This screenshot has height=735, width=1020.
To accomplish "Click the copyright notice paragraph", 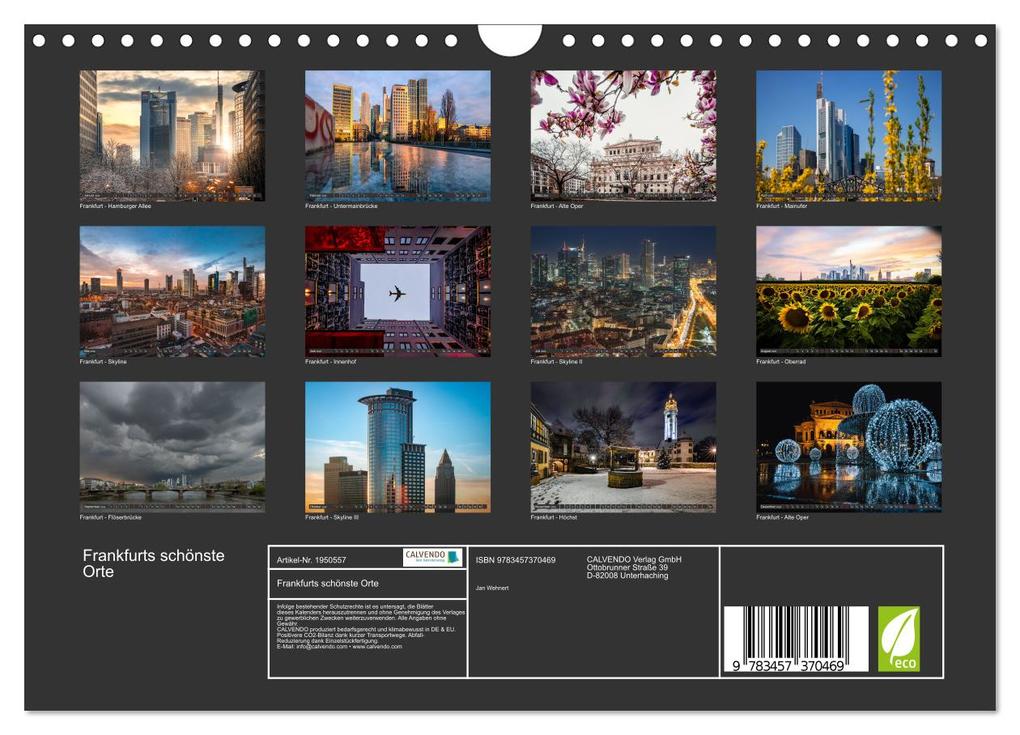I will 371,626.
